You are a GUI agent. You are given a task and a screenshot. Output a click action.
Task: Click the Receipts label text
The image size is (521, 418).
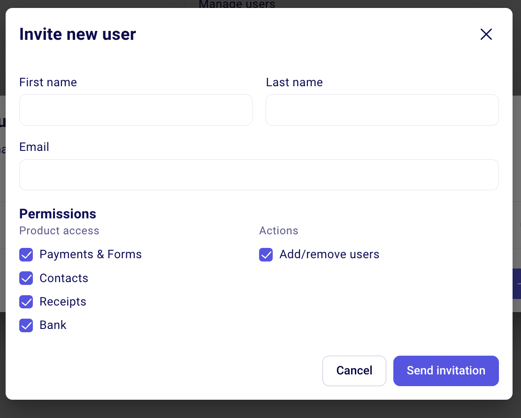pos(63,302)
